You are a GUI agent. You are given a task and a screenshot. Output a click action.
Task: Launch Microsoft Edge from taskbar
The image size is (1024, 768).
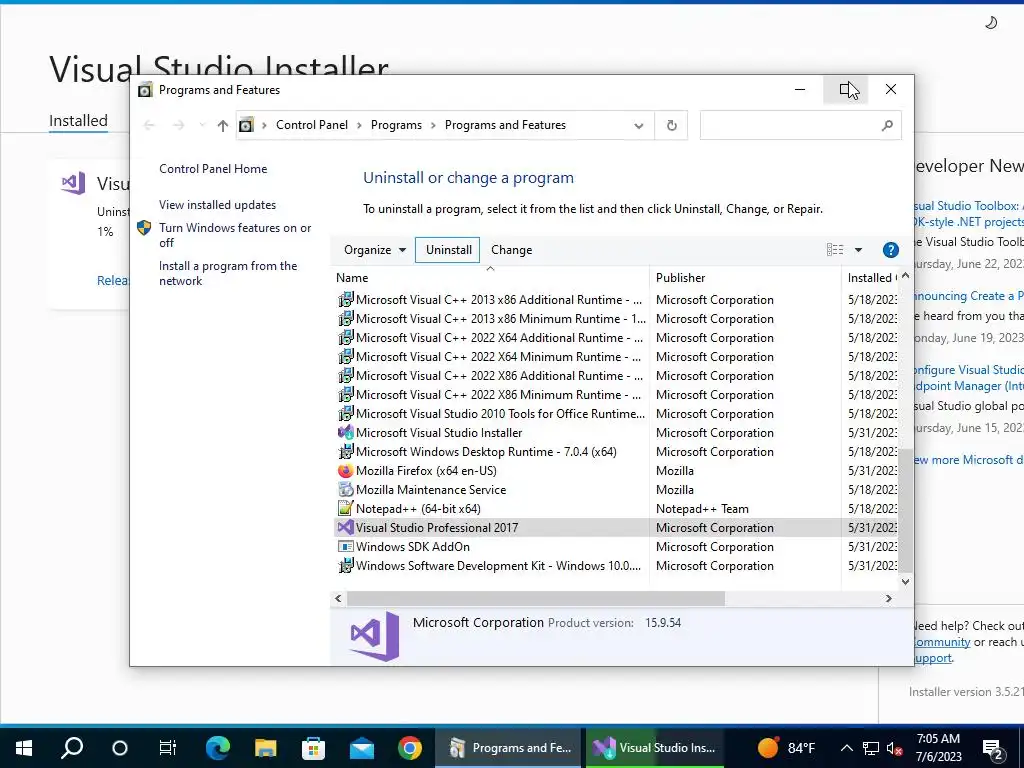(217, 748)
